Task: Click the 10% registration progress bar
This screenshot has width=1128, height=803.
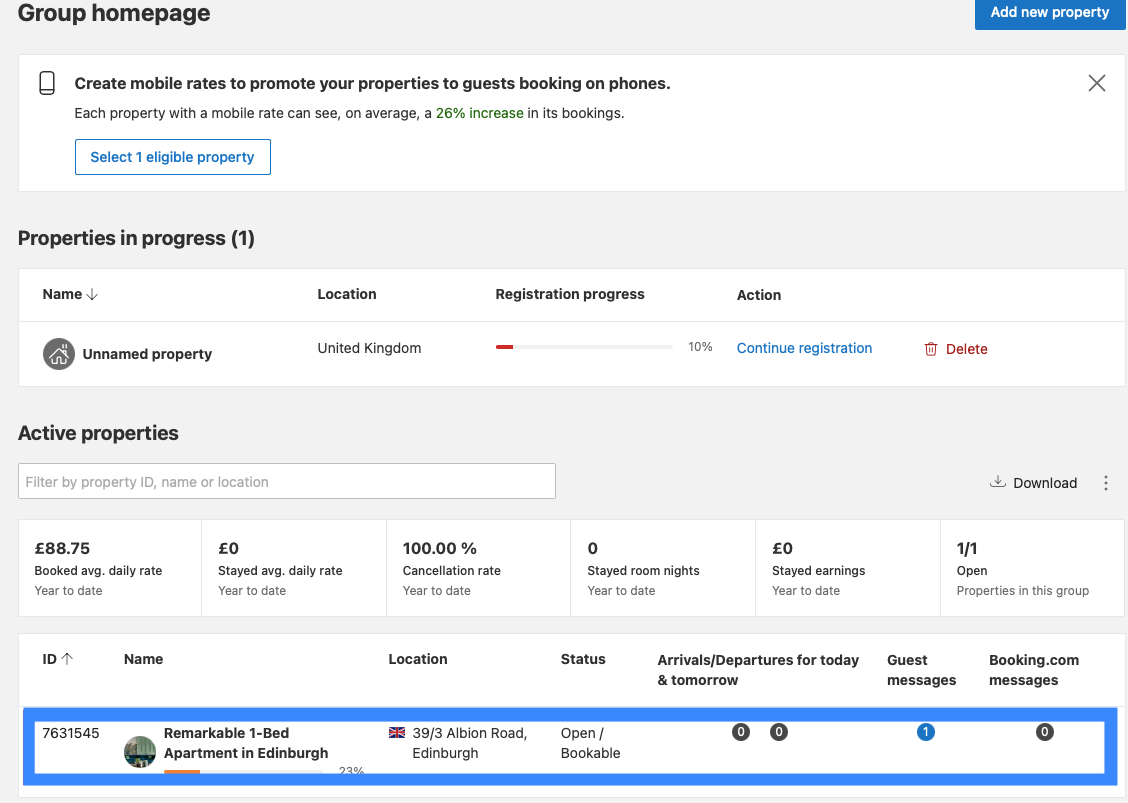Action: click(x=583, y=345)
